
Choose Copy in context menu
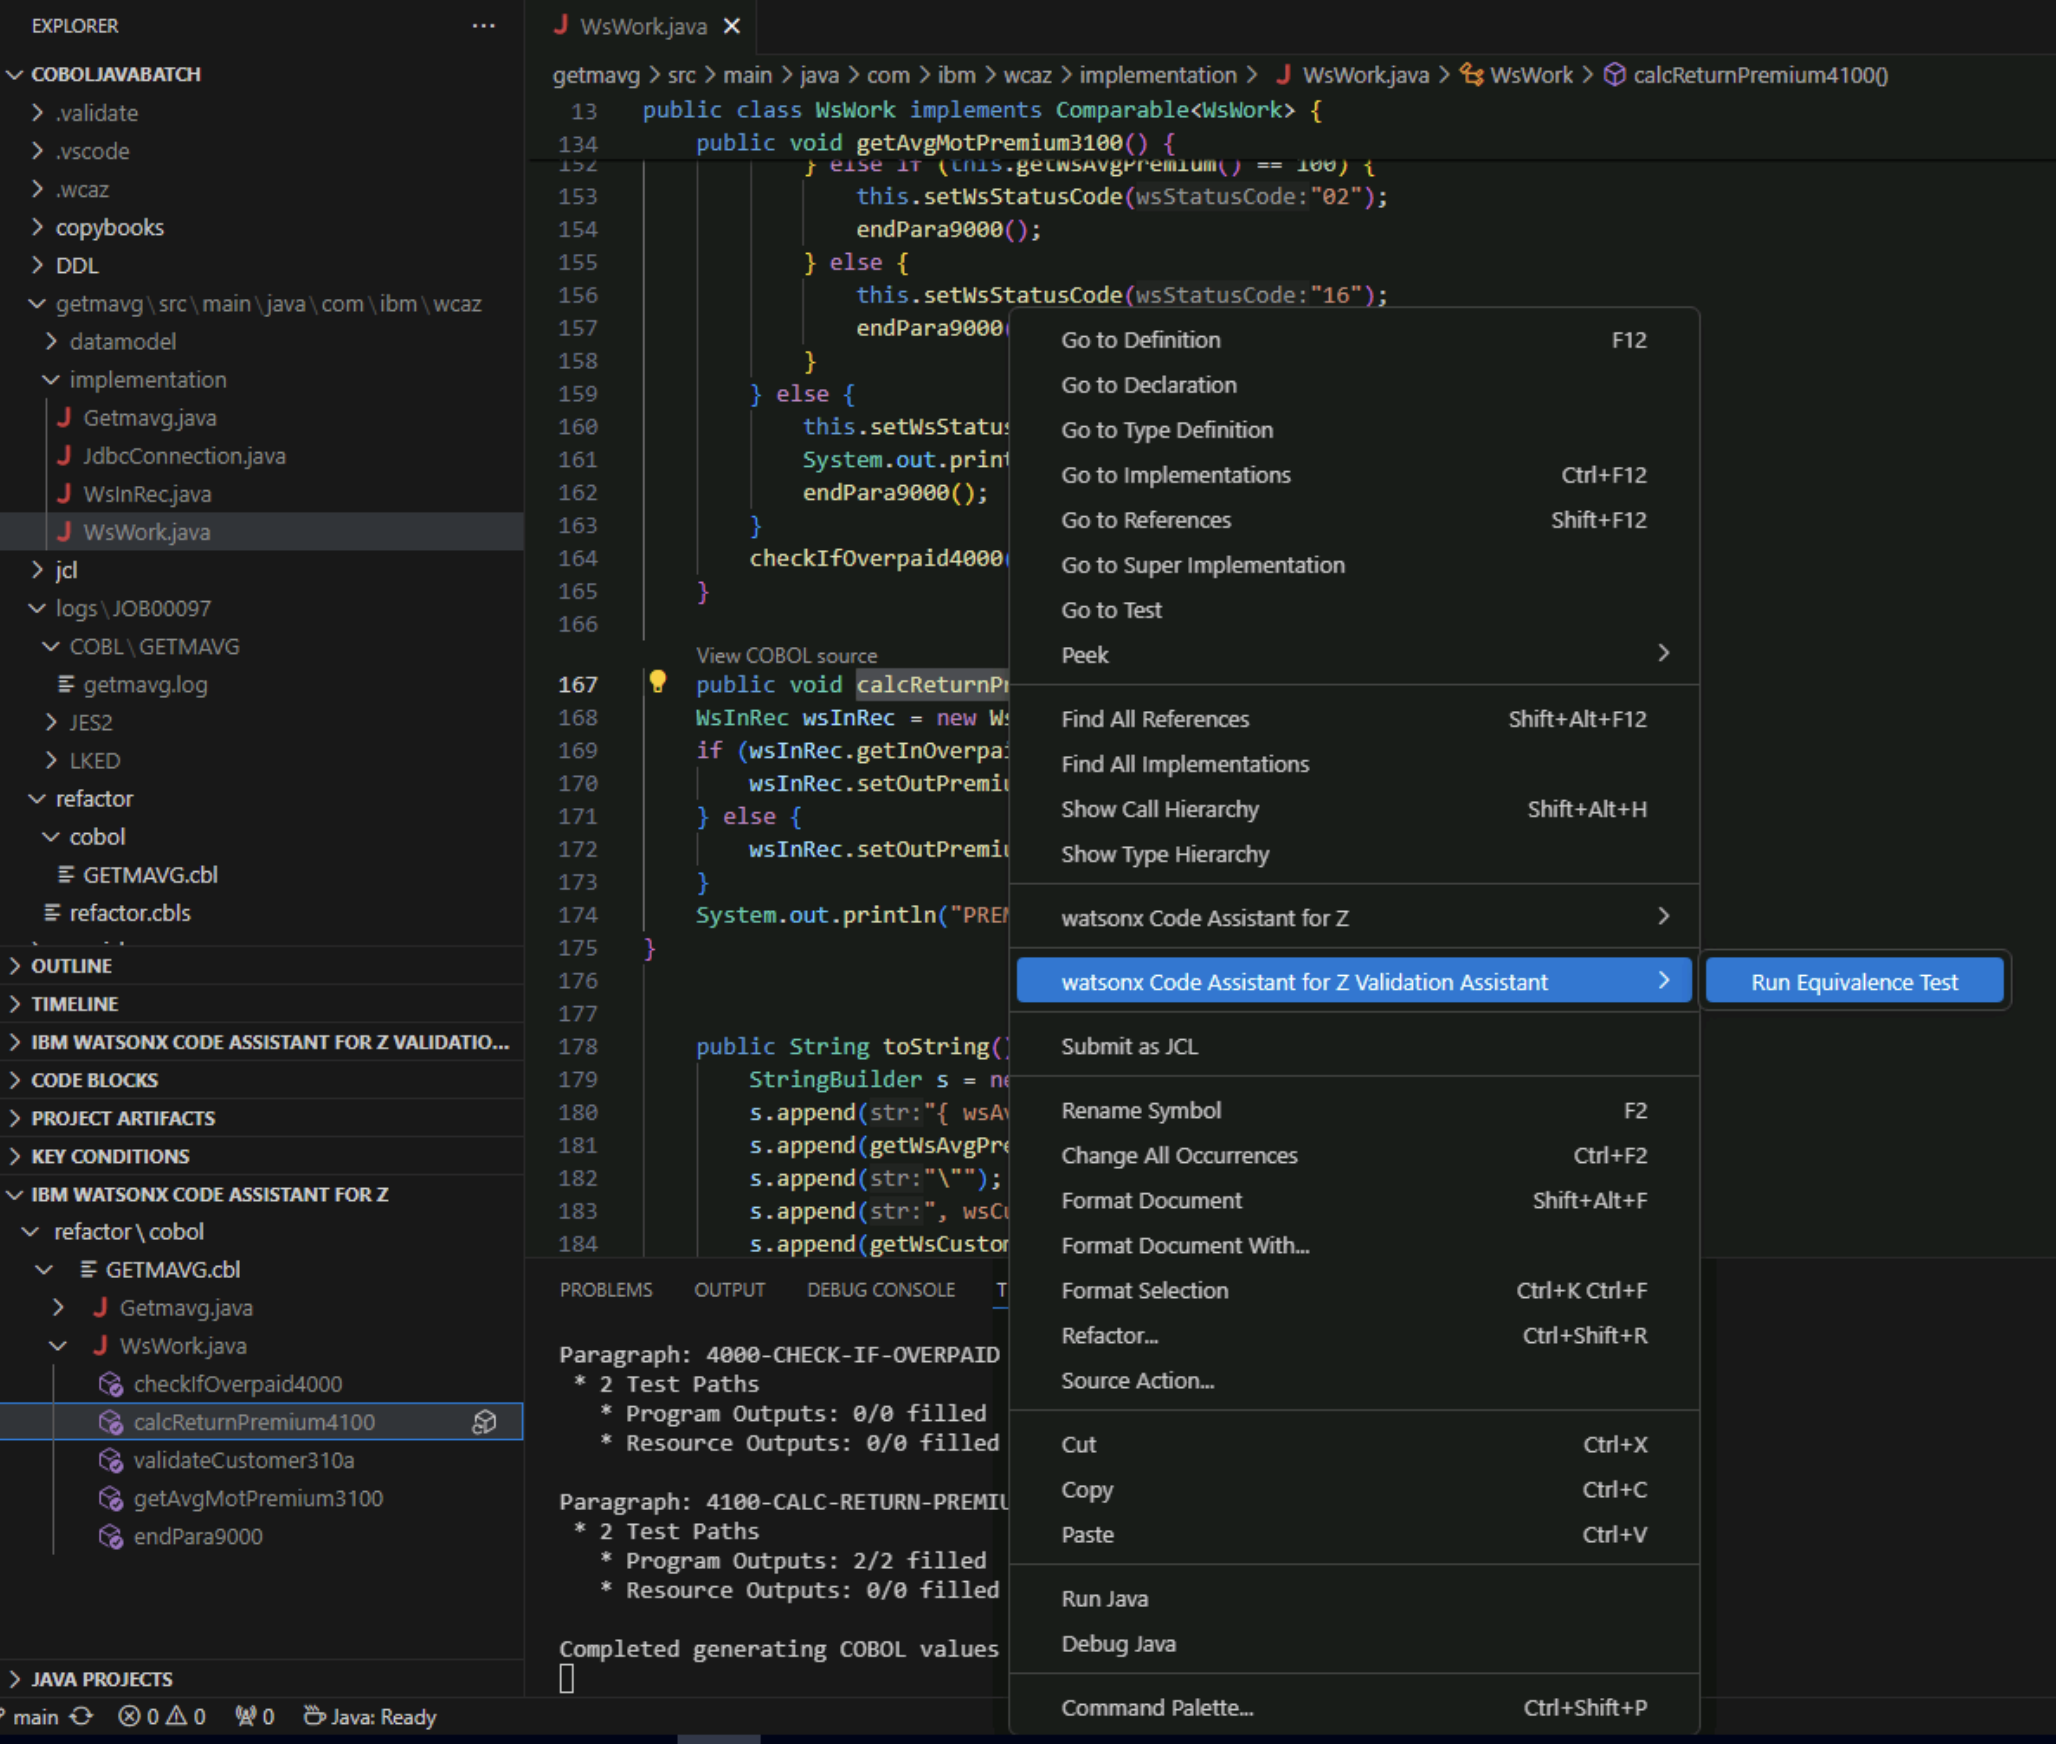coord(1354,1489)
